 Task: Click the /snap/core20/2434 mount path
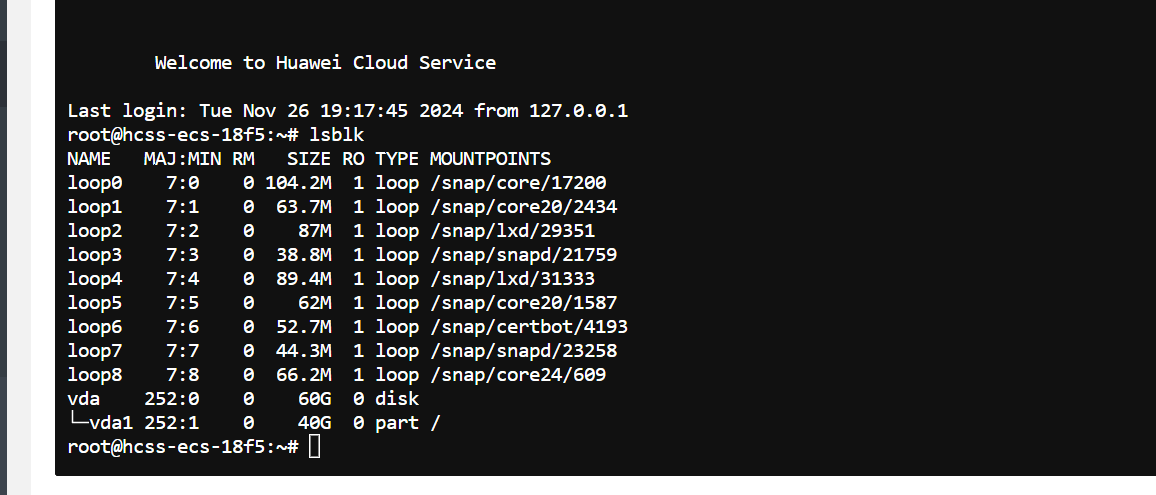point(523,207)
